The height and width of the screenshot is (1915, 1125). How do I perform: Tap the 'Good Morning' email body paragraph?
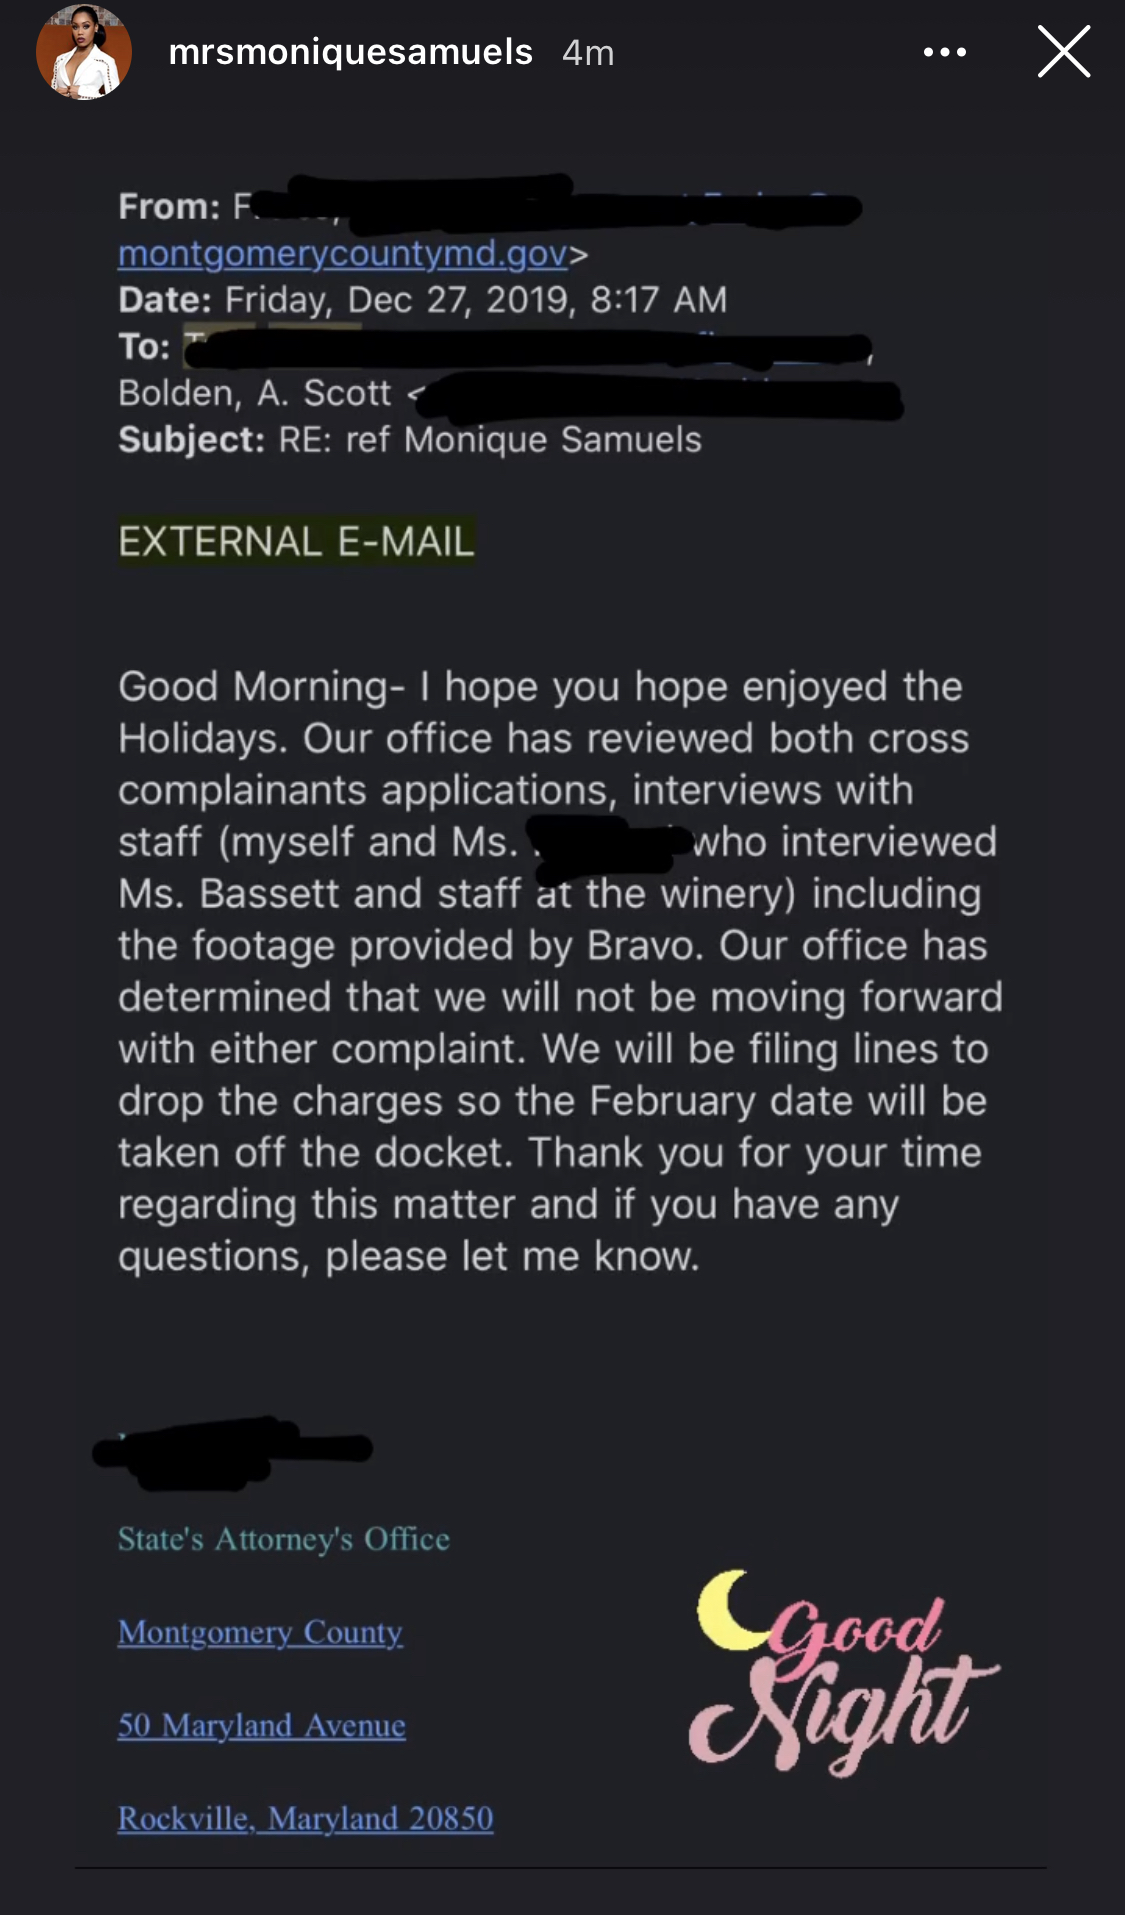[560, 971]
